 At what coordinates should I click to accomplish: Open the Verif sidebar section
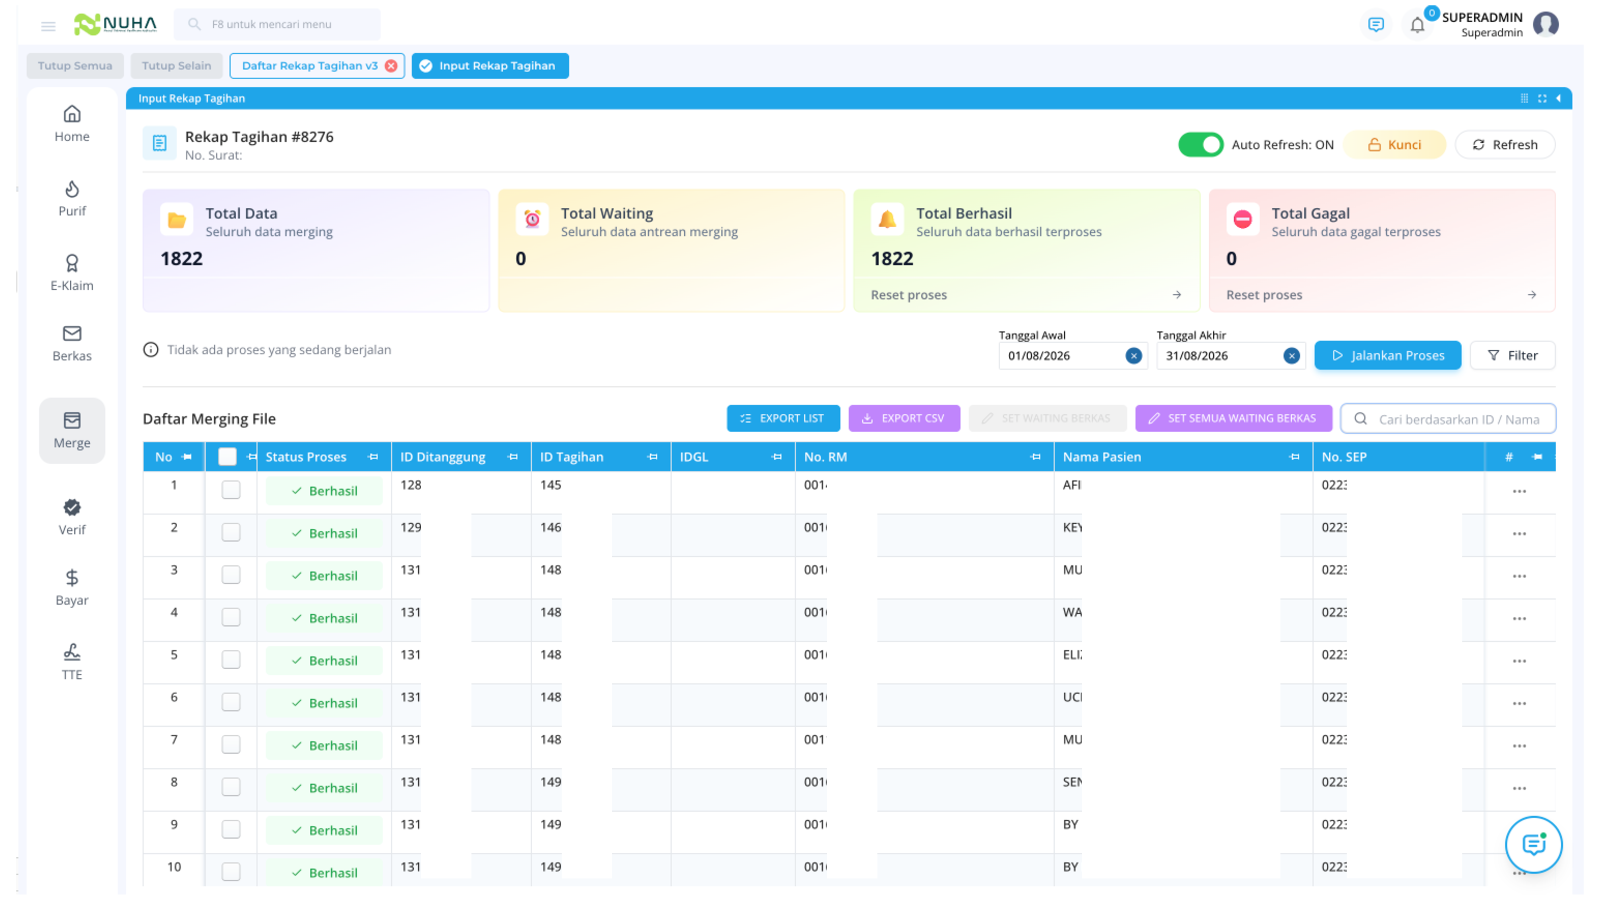(72, 517)
